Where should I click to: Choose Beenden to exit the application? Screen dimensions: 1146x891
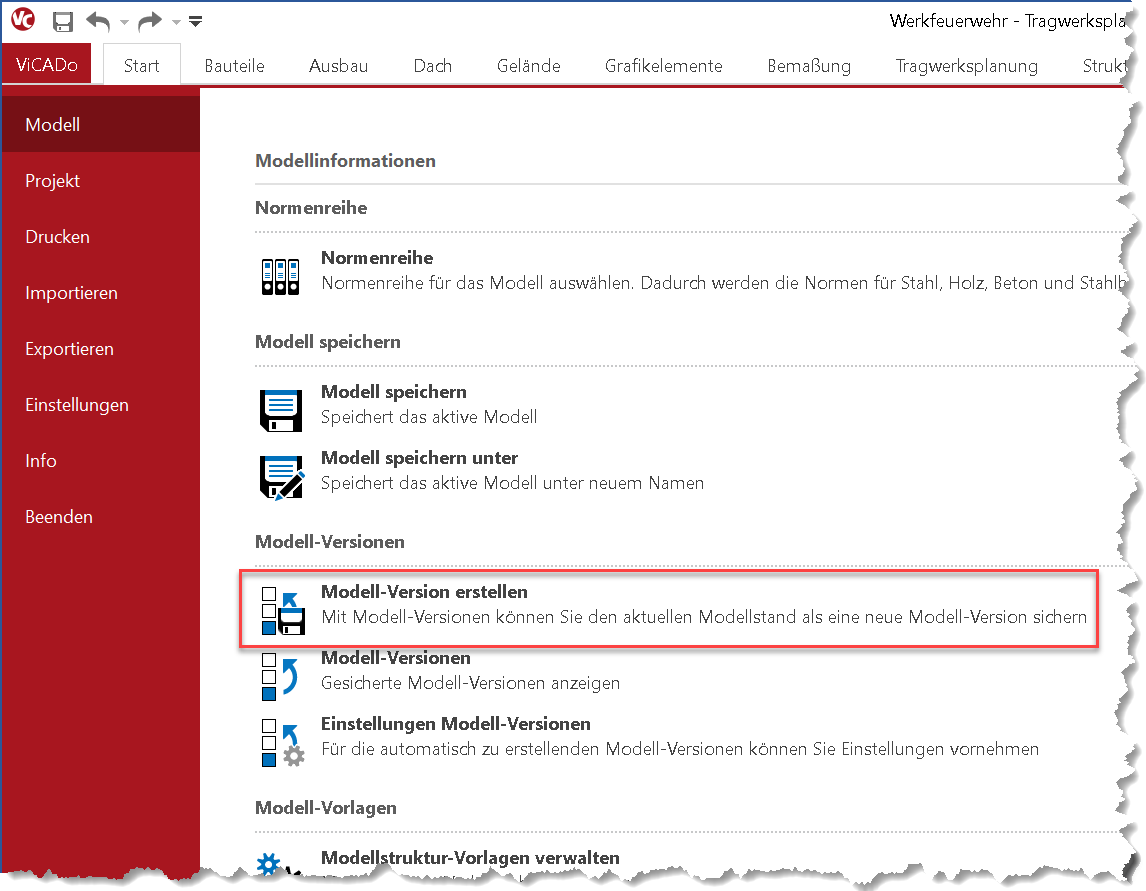point(101,517)
